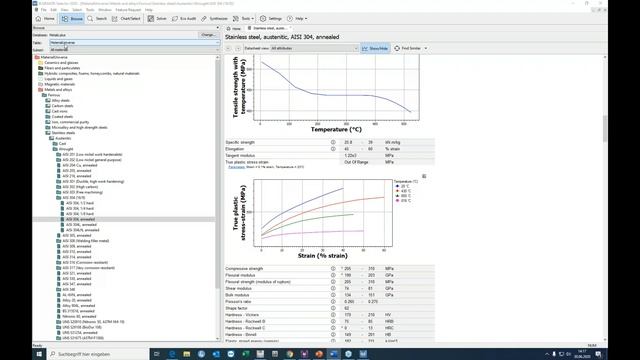Open the Home toolbar button
Viewport: 640px width, 360px height.
[45, 19]
